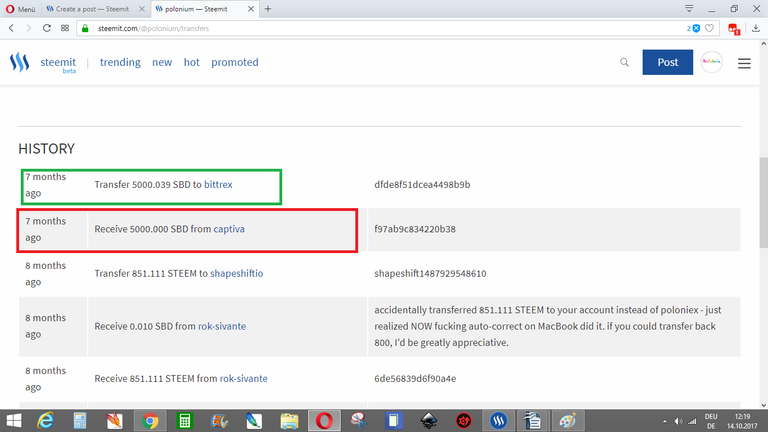Expand the hamburger side menu
The height and width of the screenshot is (432, 768).
(x=744, y=63)
